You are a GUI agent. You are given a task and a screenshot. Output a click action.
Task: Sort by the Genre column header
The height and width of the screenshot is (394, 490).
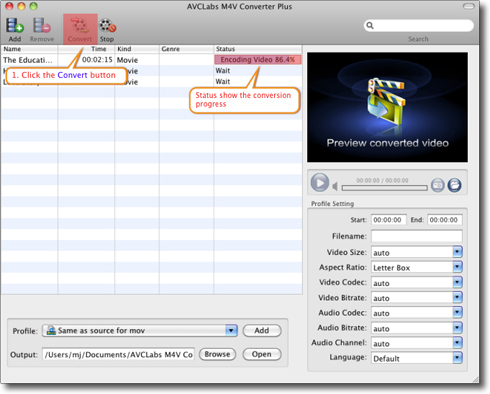186,49
